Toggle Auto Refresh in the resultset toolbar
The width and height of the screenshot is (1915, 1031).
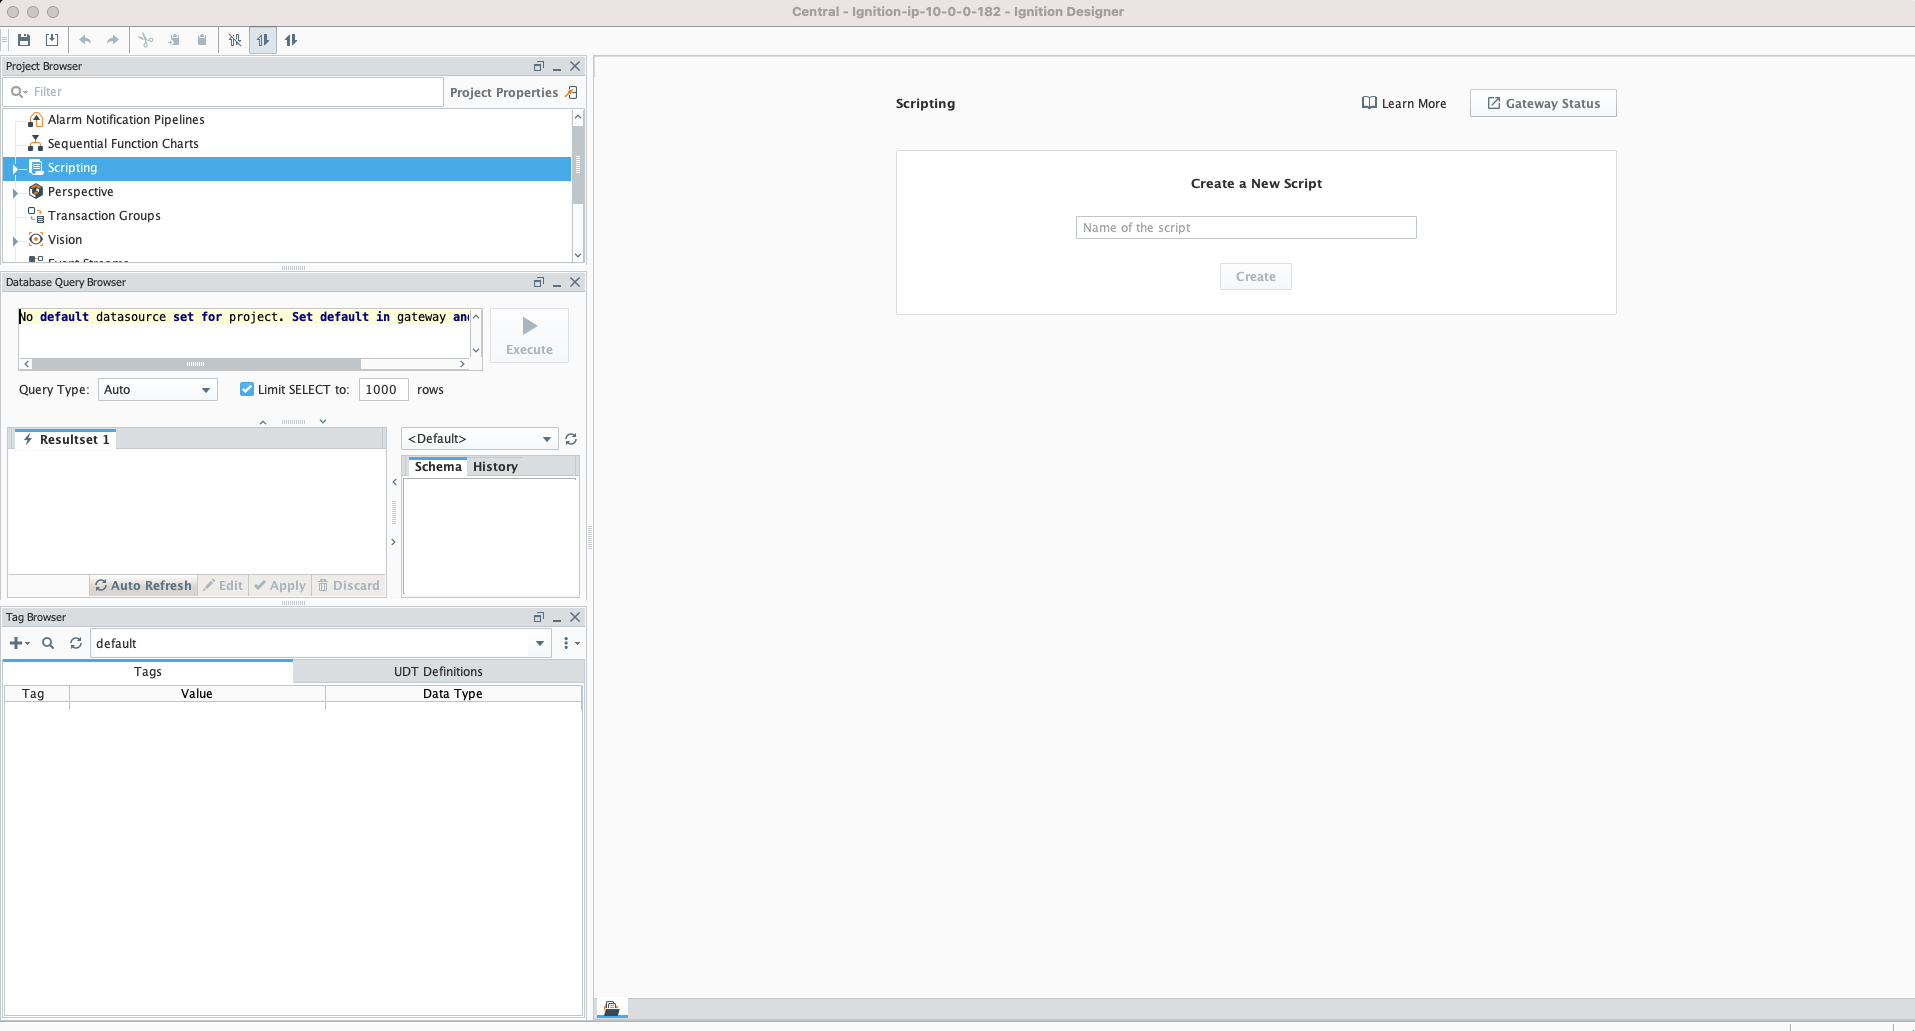[143, 585]
